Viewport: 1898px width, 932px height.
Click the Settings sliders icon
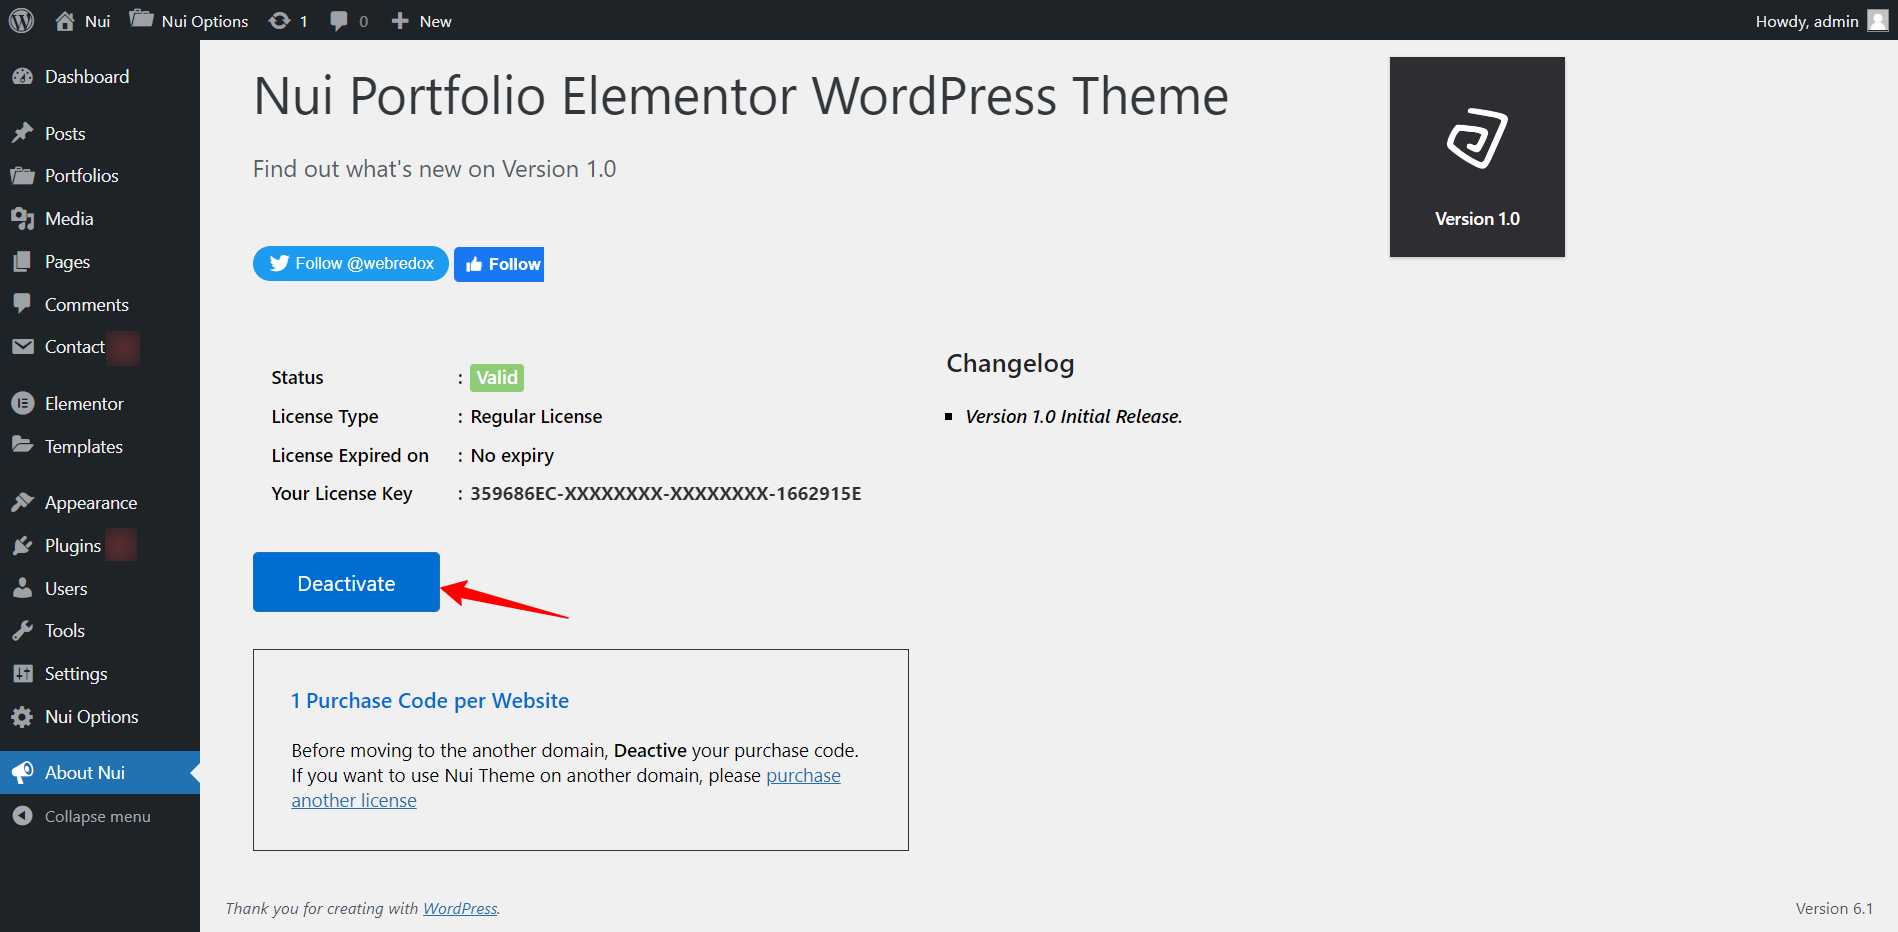coord(22,674)
